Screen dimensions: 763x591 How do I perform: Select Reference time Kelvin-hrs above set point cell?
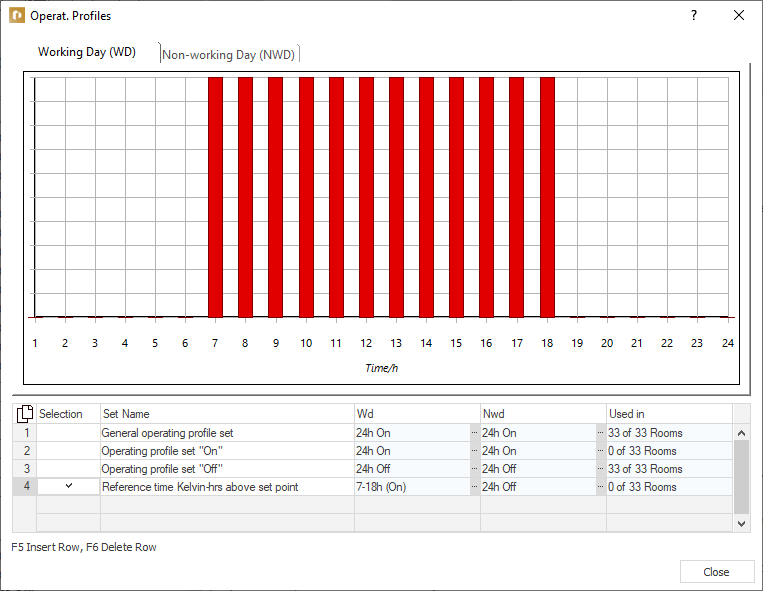coord(227,486)
